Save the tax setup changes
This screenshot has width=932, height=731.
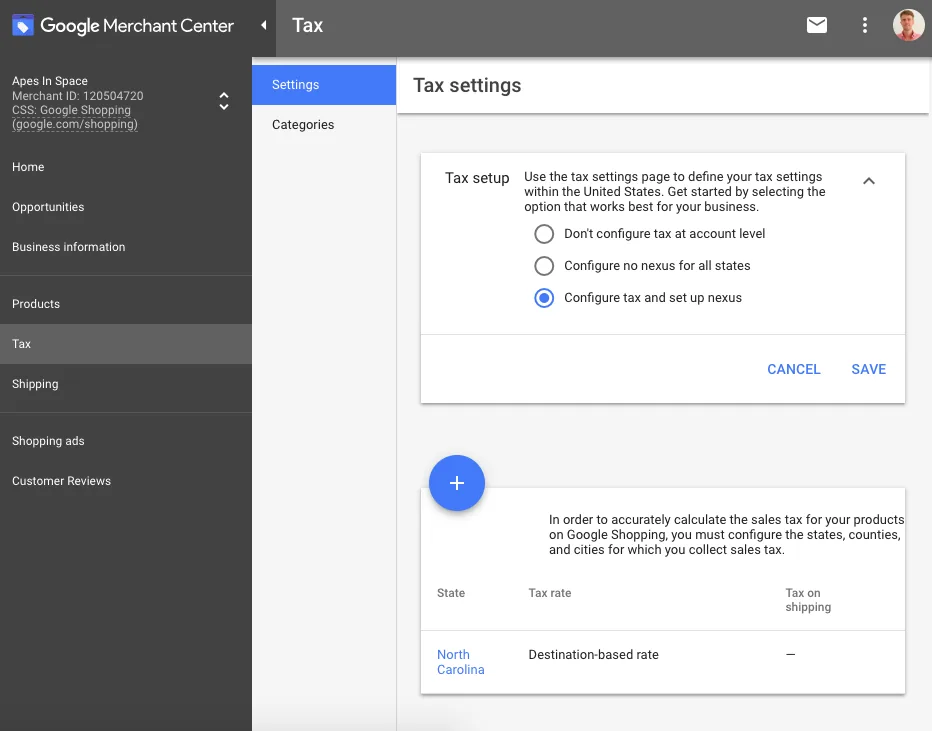(x=868, y=369)
